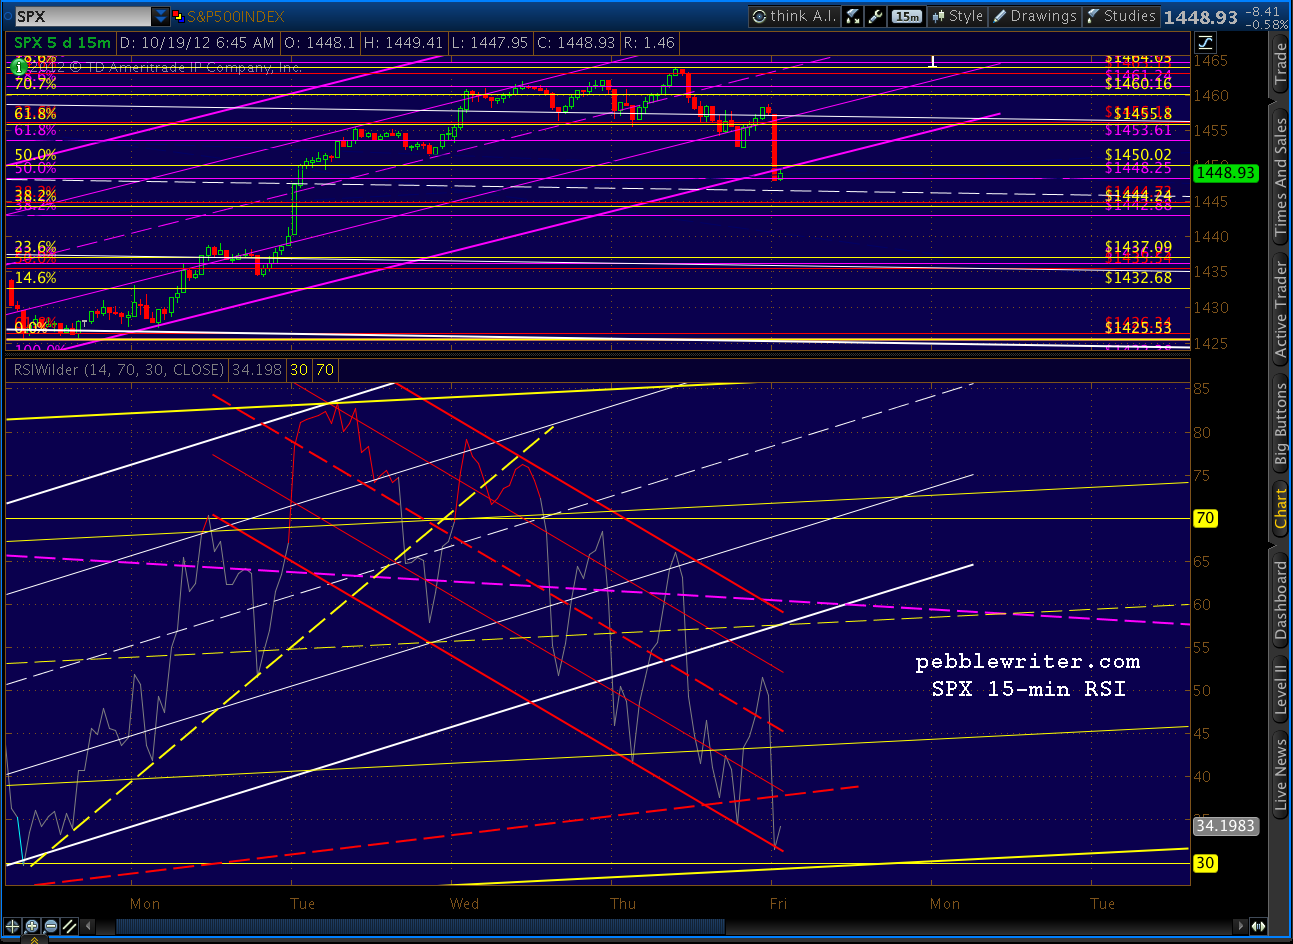Open the Studies menu
Screen dimensions: 1293x944
pyautogui.click(x=1122, y=16)
